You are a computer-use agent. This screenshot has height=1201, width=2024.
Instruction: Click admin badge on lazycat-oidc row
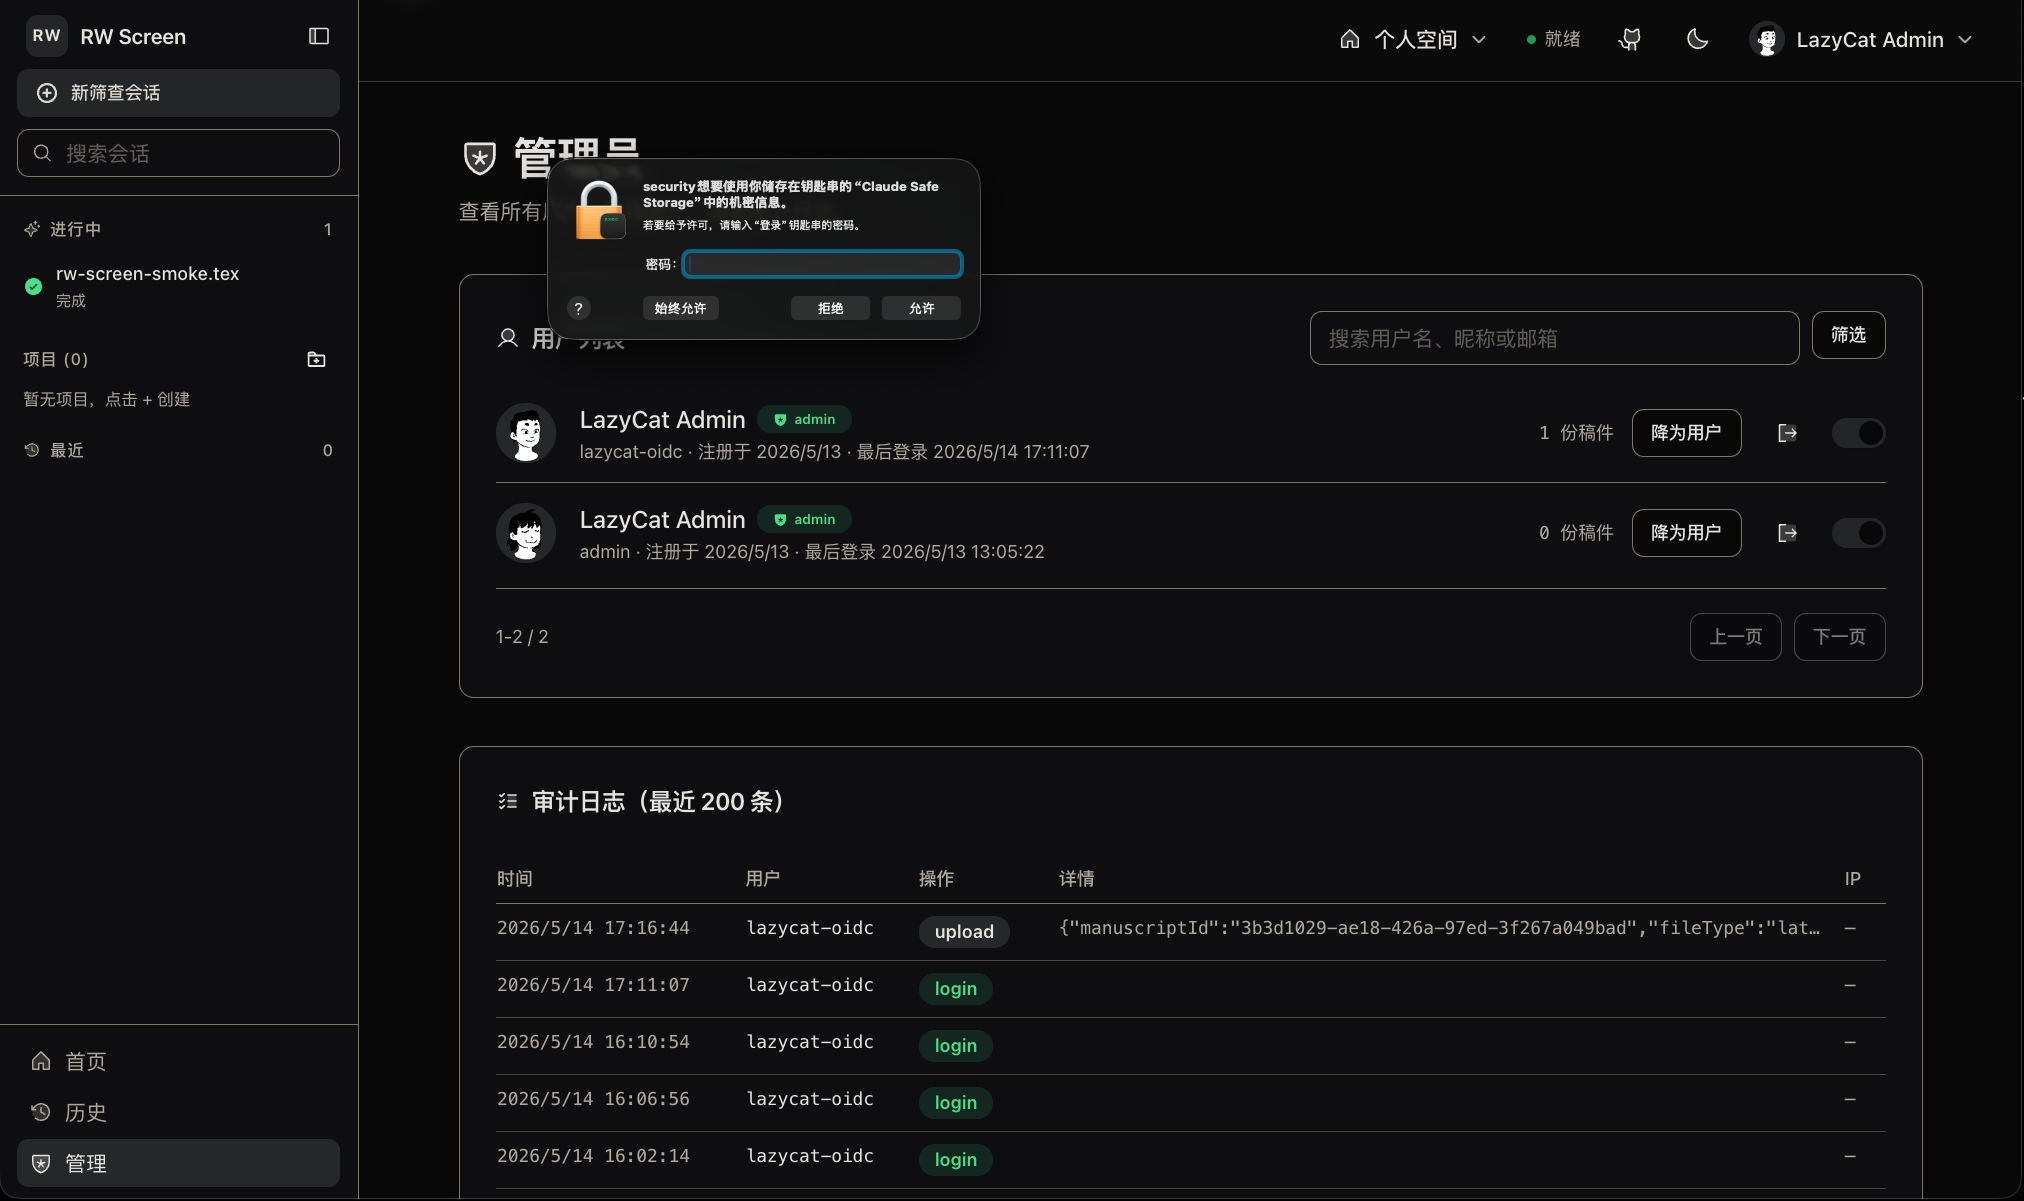[x=804, y=419]
